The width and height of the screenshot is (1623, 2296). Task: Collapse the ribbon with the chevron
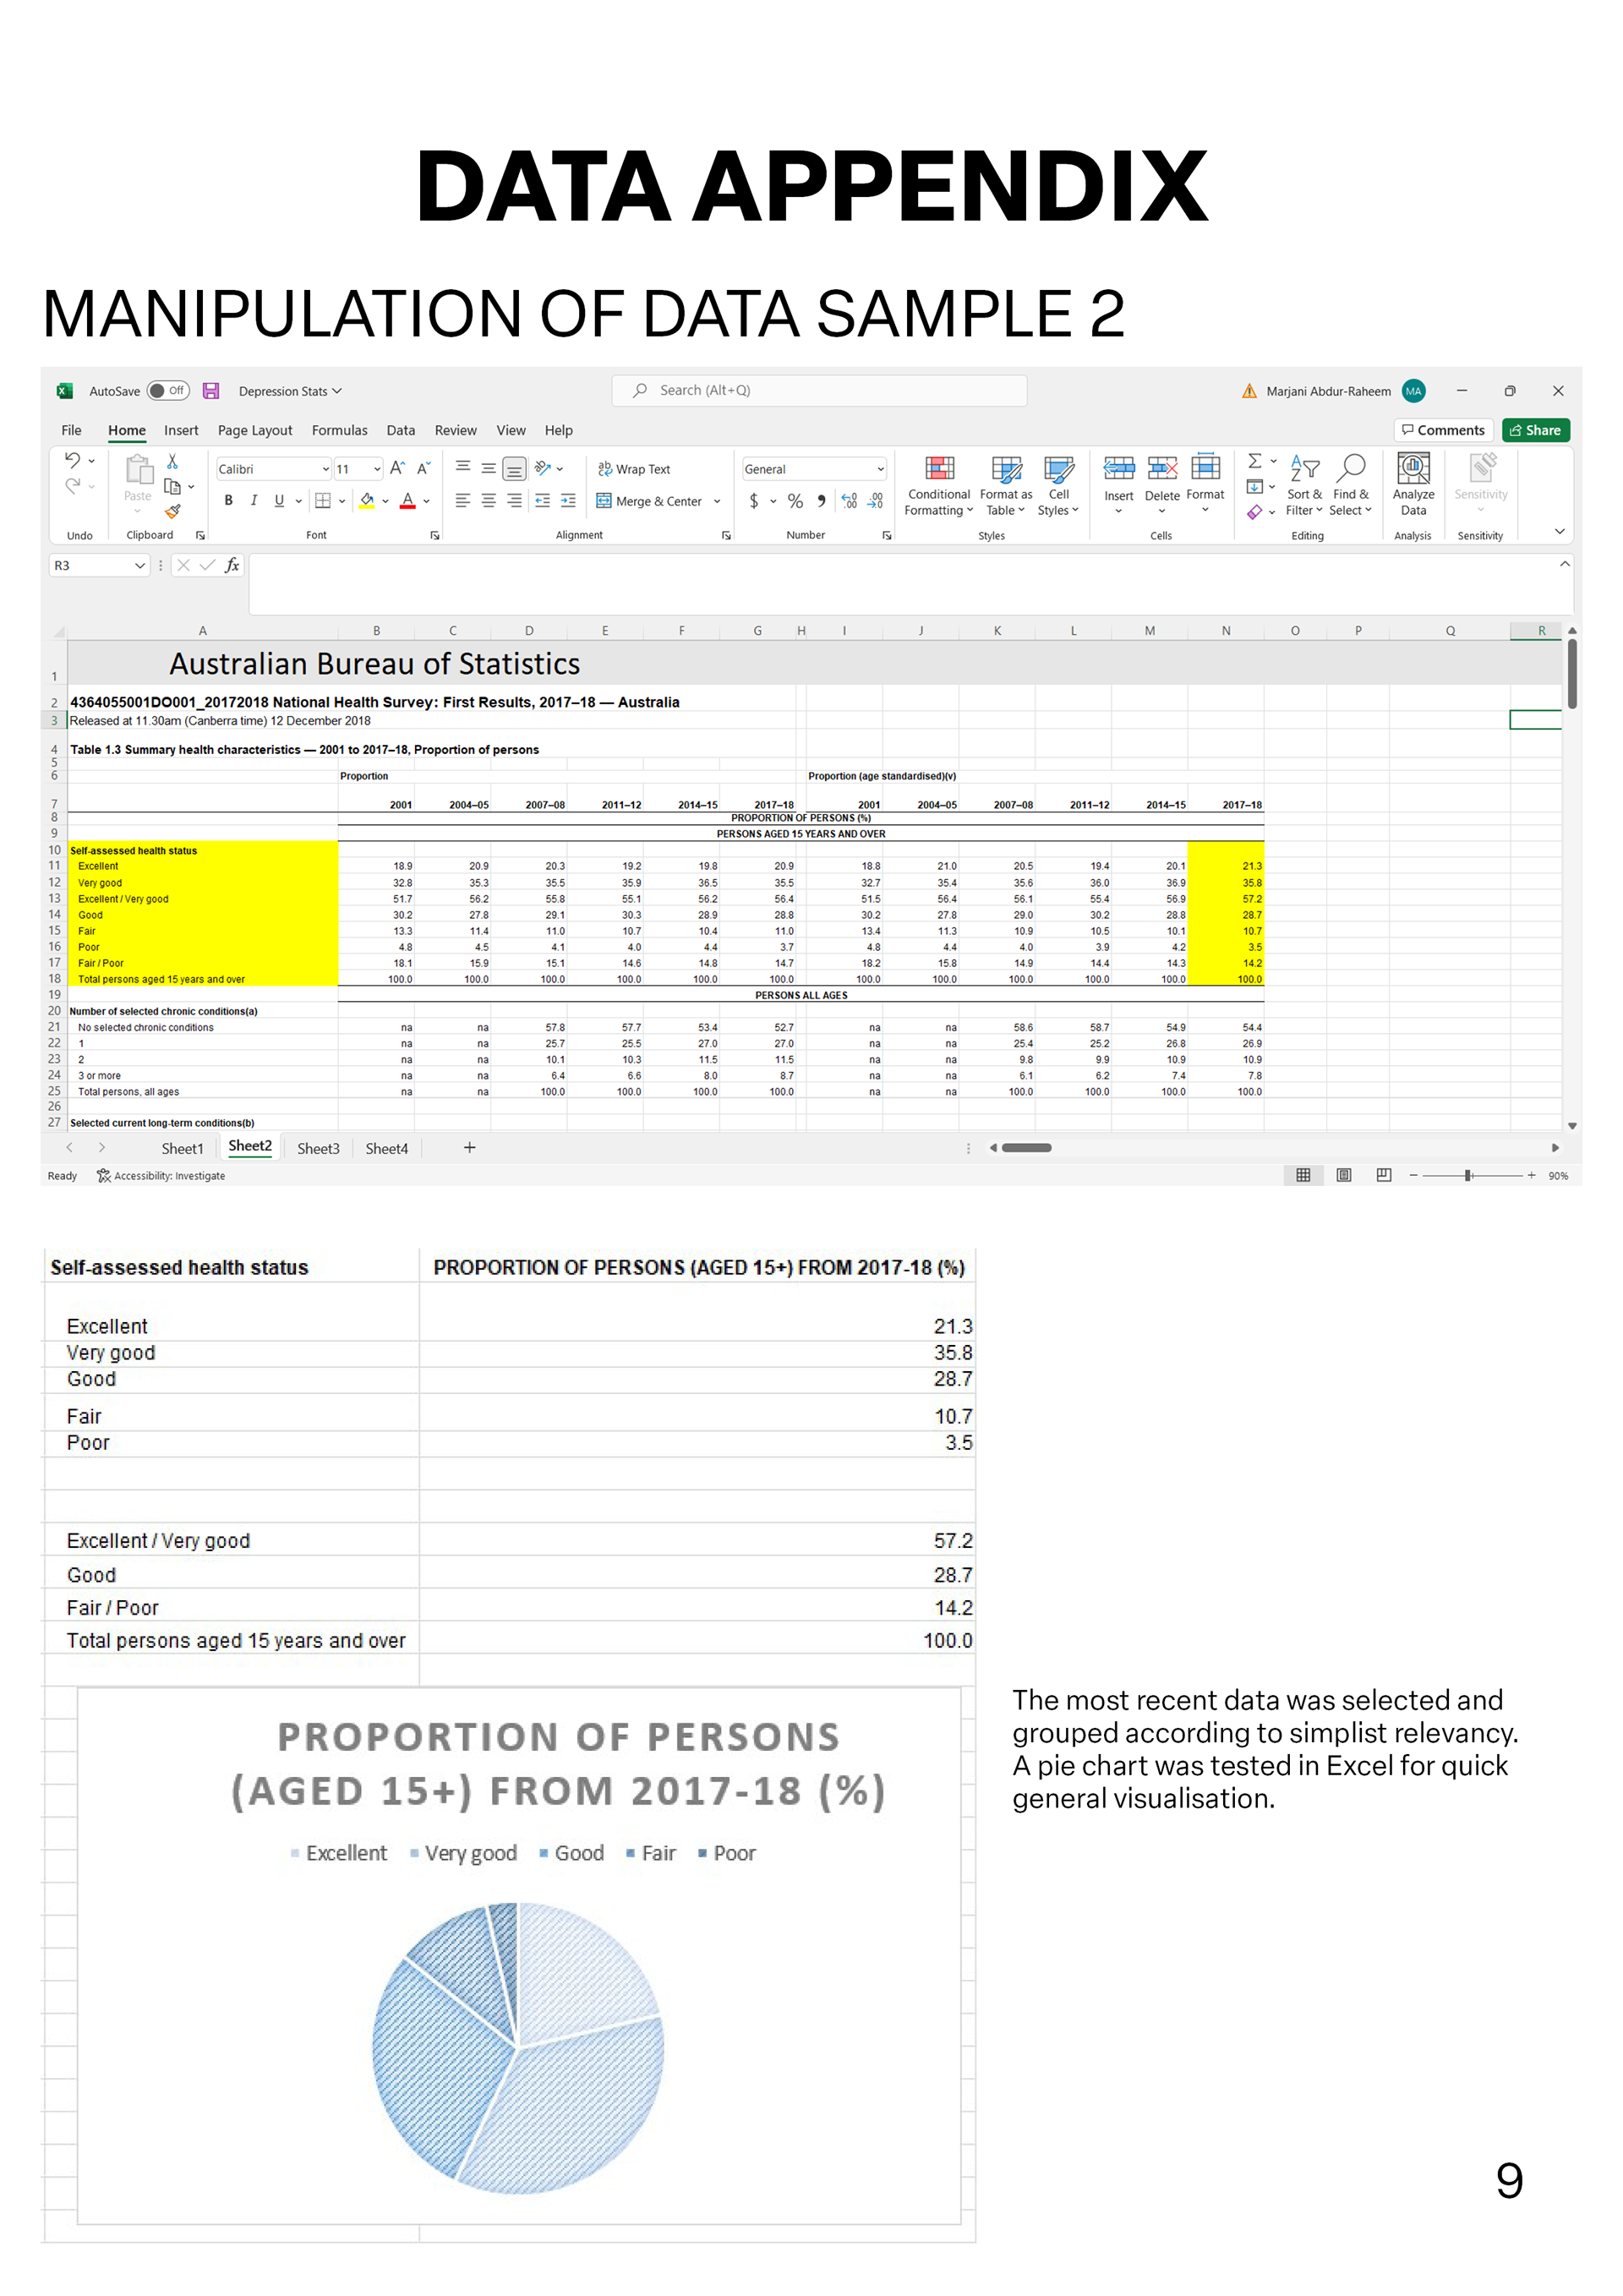coord(1559,532)
